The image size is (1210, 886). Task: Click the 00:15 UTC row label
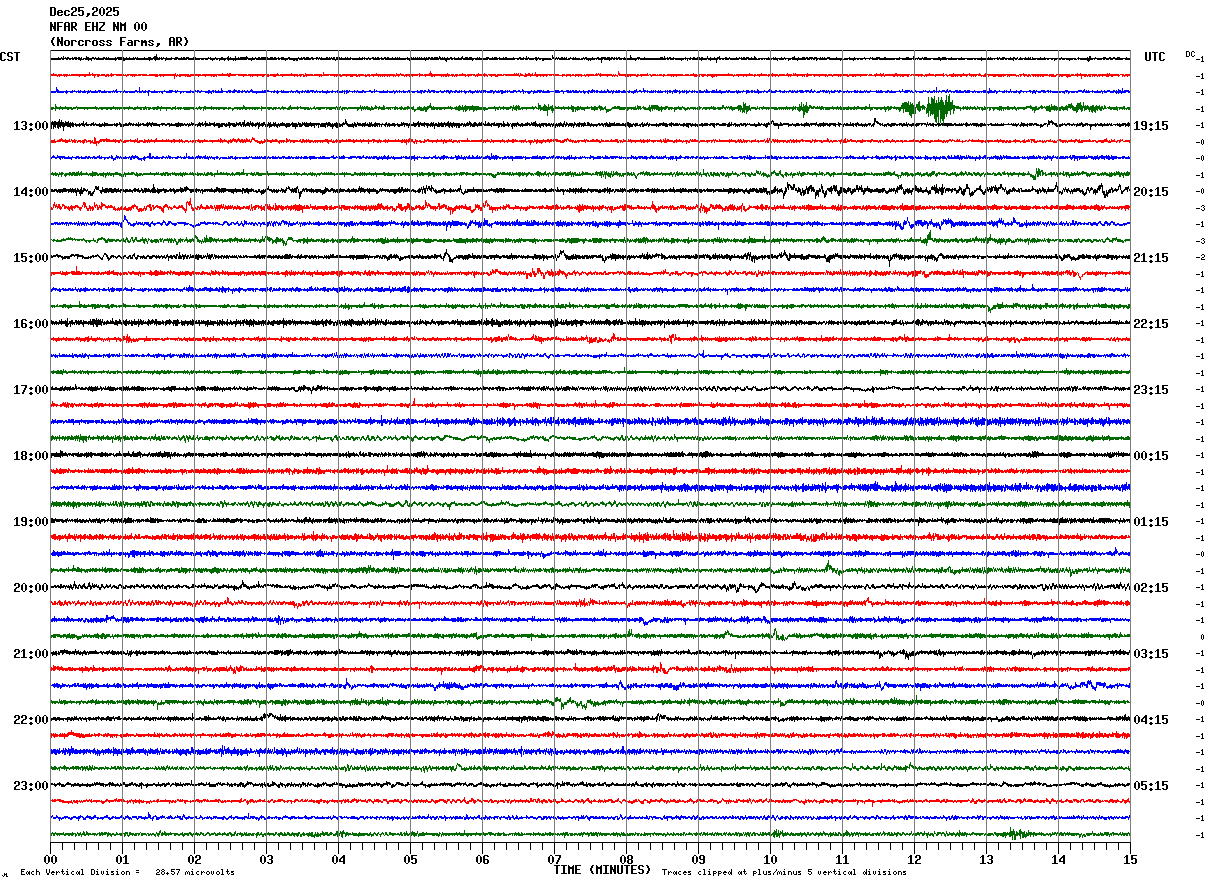point(1150,456)
